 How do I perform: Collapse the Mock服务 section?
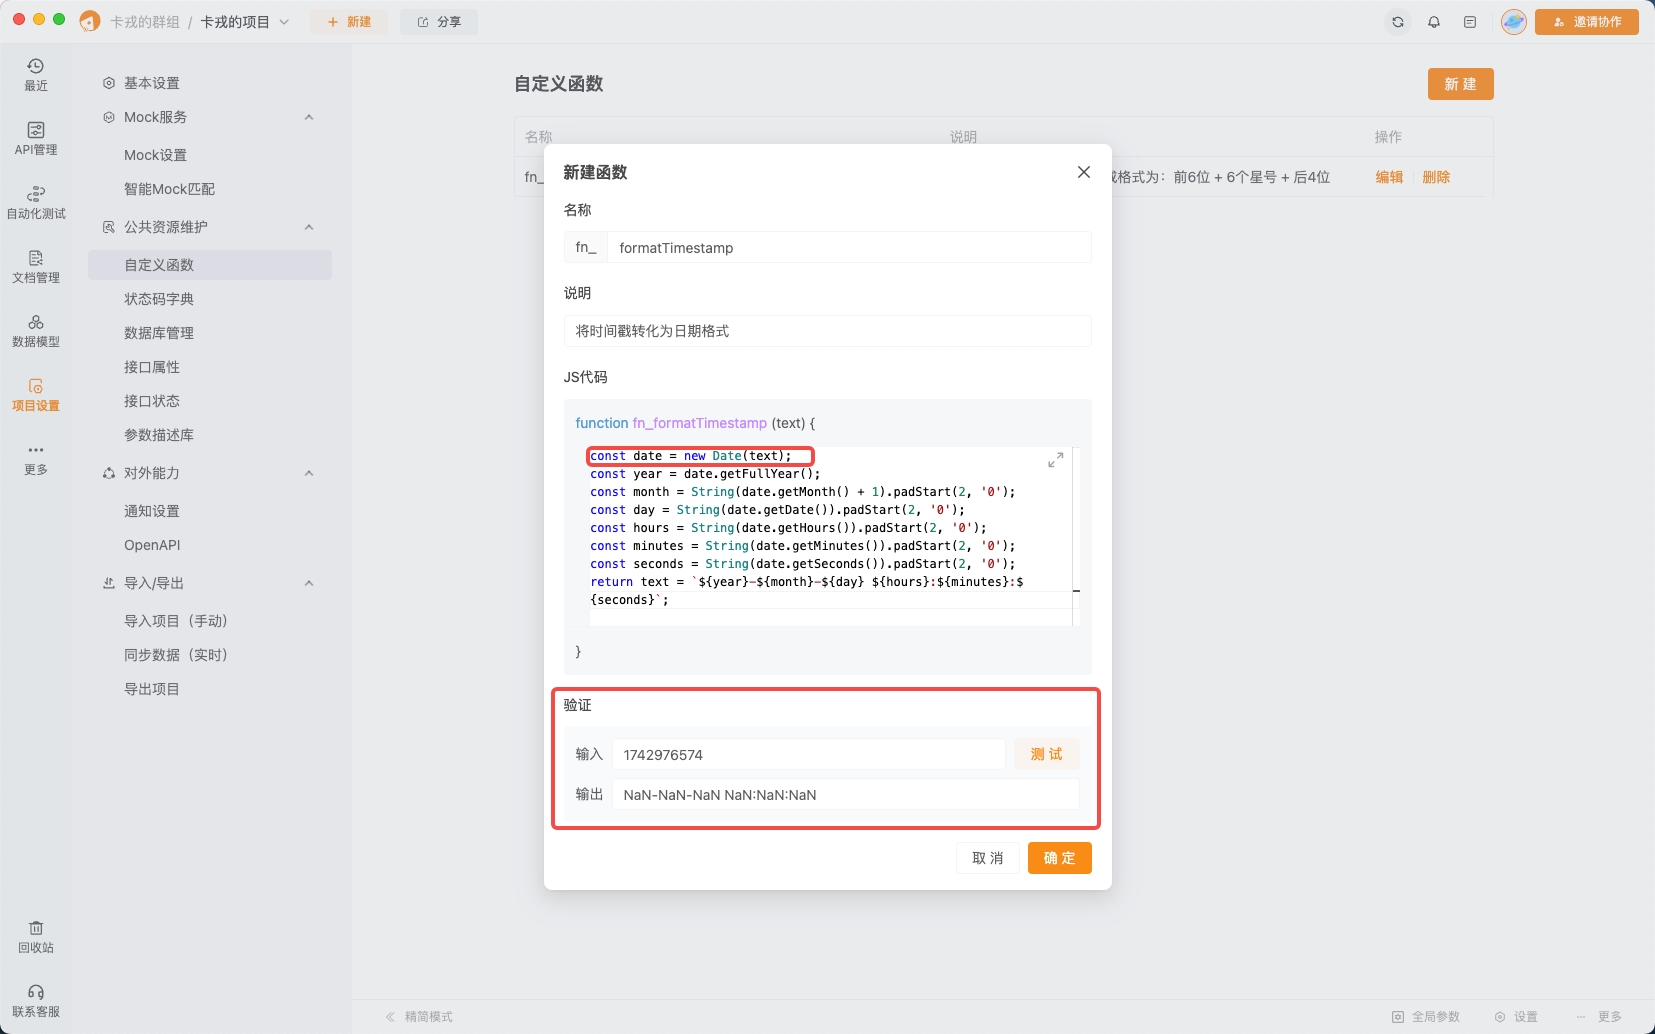coord(309,117)
